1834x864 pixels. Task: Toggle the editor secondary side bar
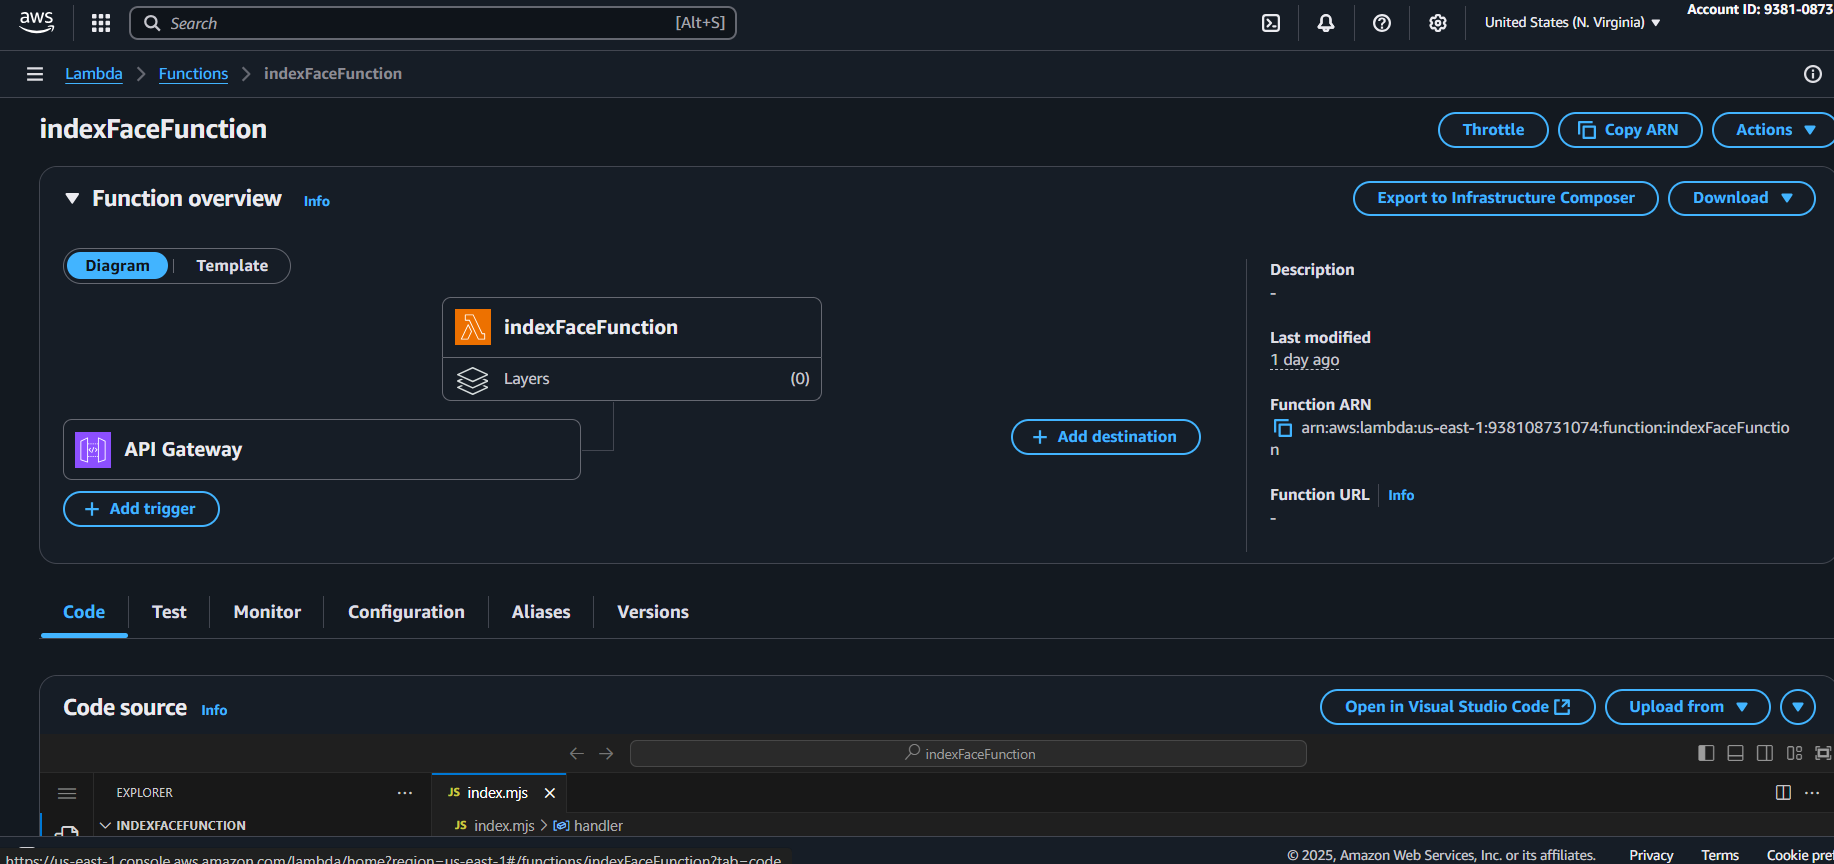click(1765, 753)
